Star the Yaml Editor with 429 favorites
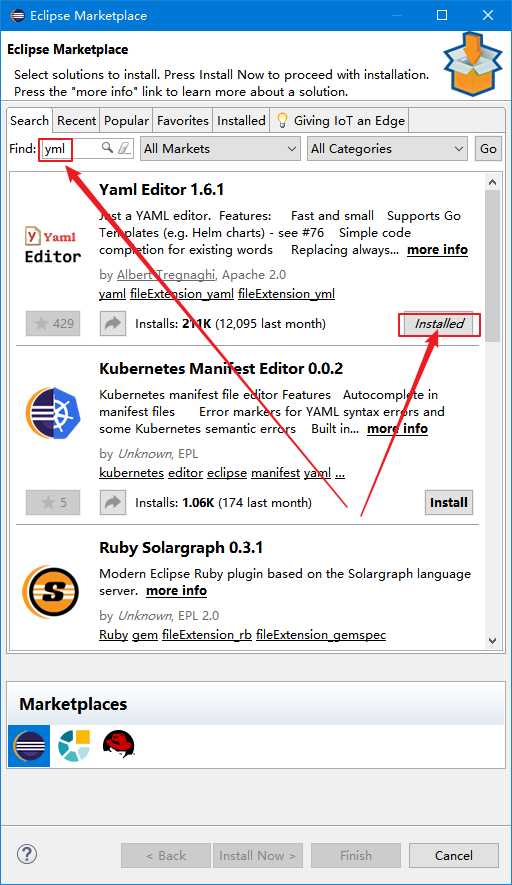This screenshot has width=512, height=885. click(53, 323)
